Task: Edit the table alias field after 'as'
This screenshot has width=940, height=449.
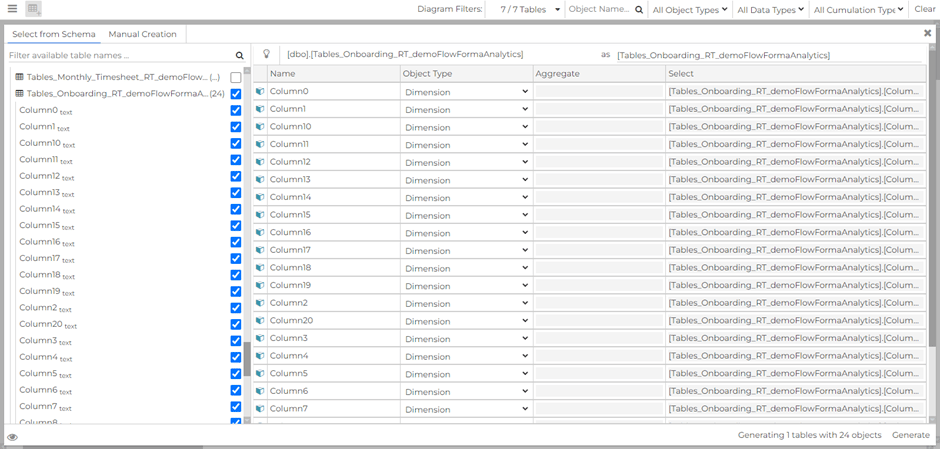Action: (x=769, y=55)
